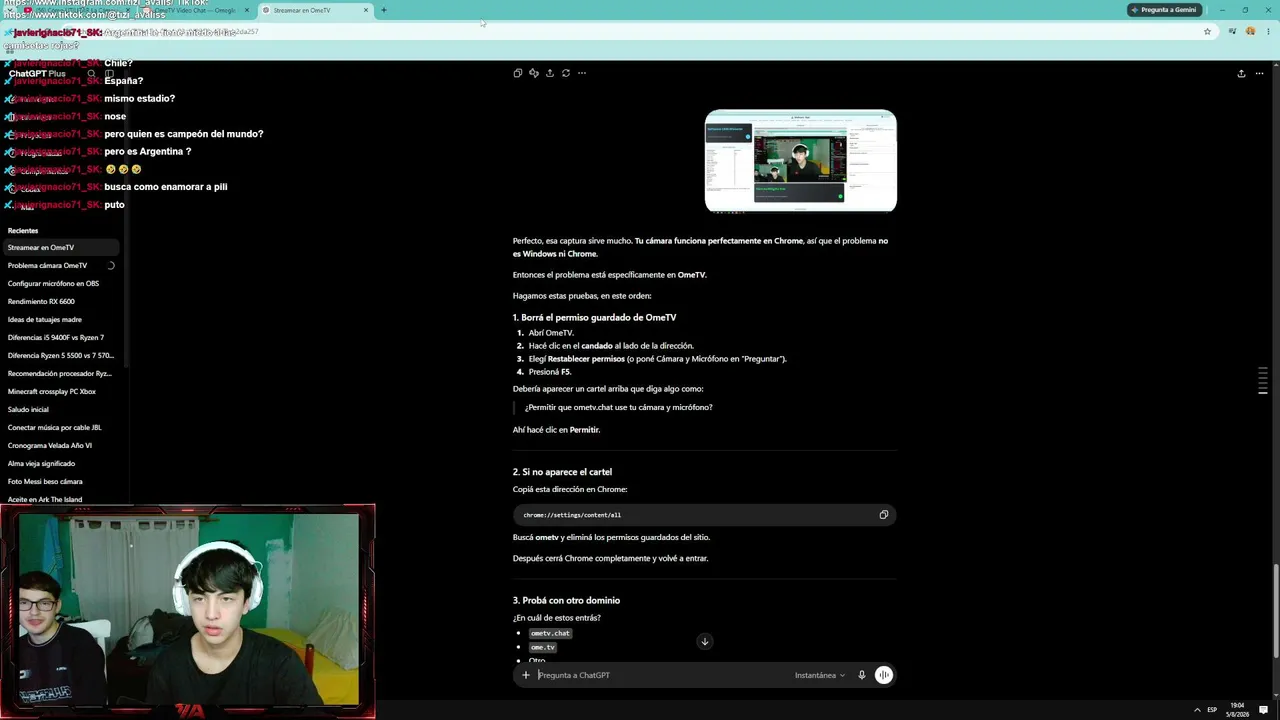Click the heading '3. Probá con otro dominio'
The width and height of the screenshot is (1280, 720).
566,600
